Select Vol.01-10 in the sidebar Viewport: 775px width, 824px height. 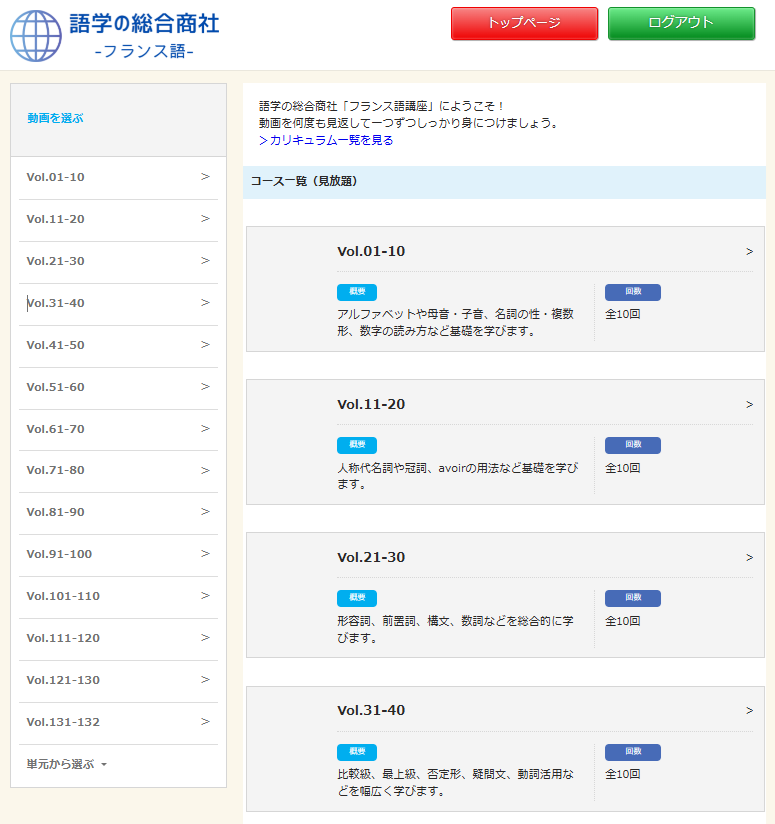click(56, 178)
